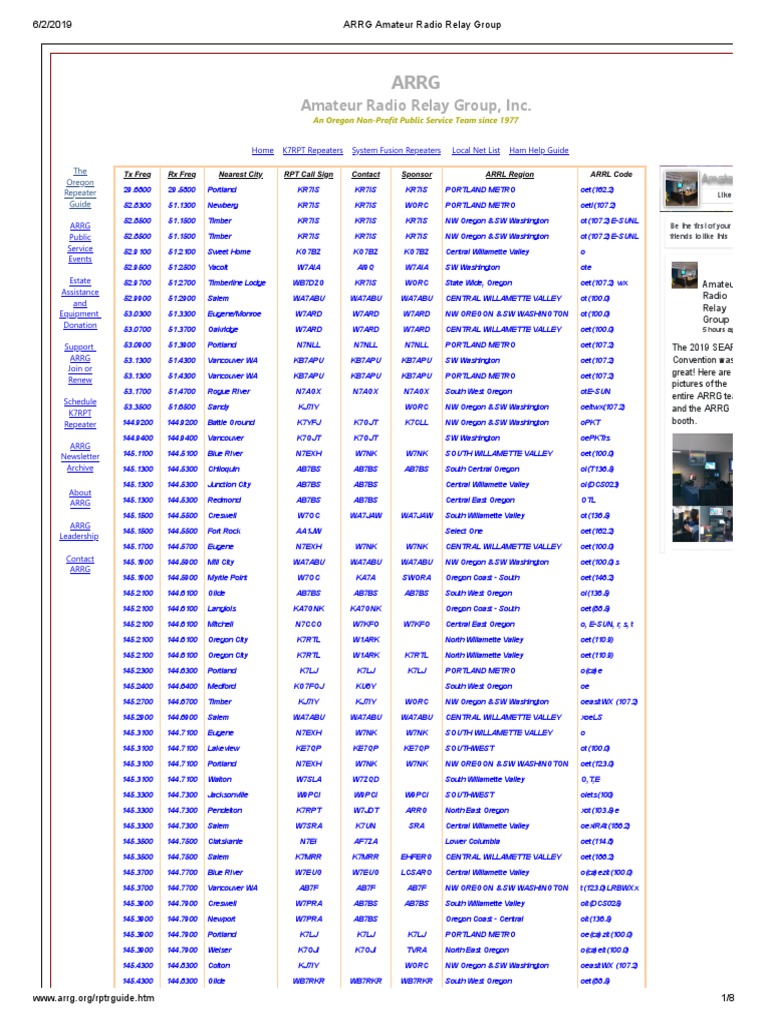Select the Weiser city cell
Viewport: 768px width, 1024px height.
(x=219, y=950)
